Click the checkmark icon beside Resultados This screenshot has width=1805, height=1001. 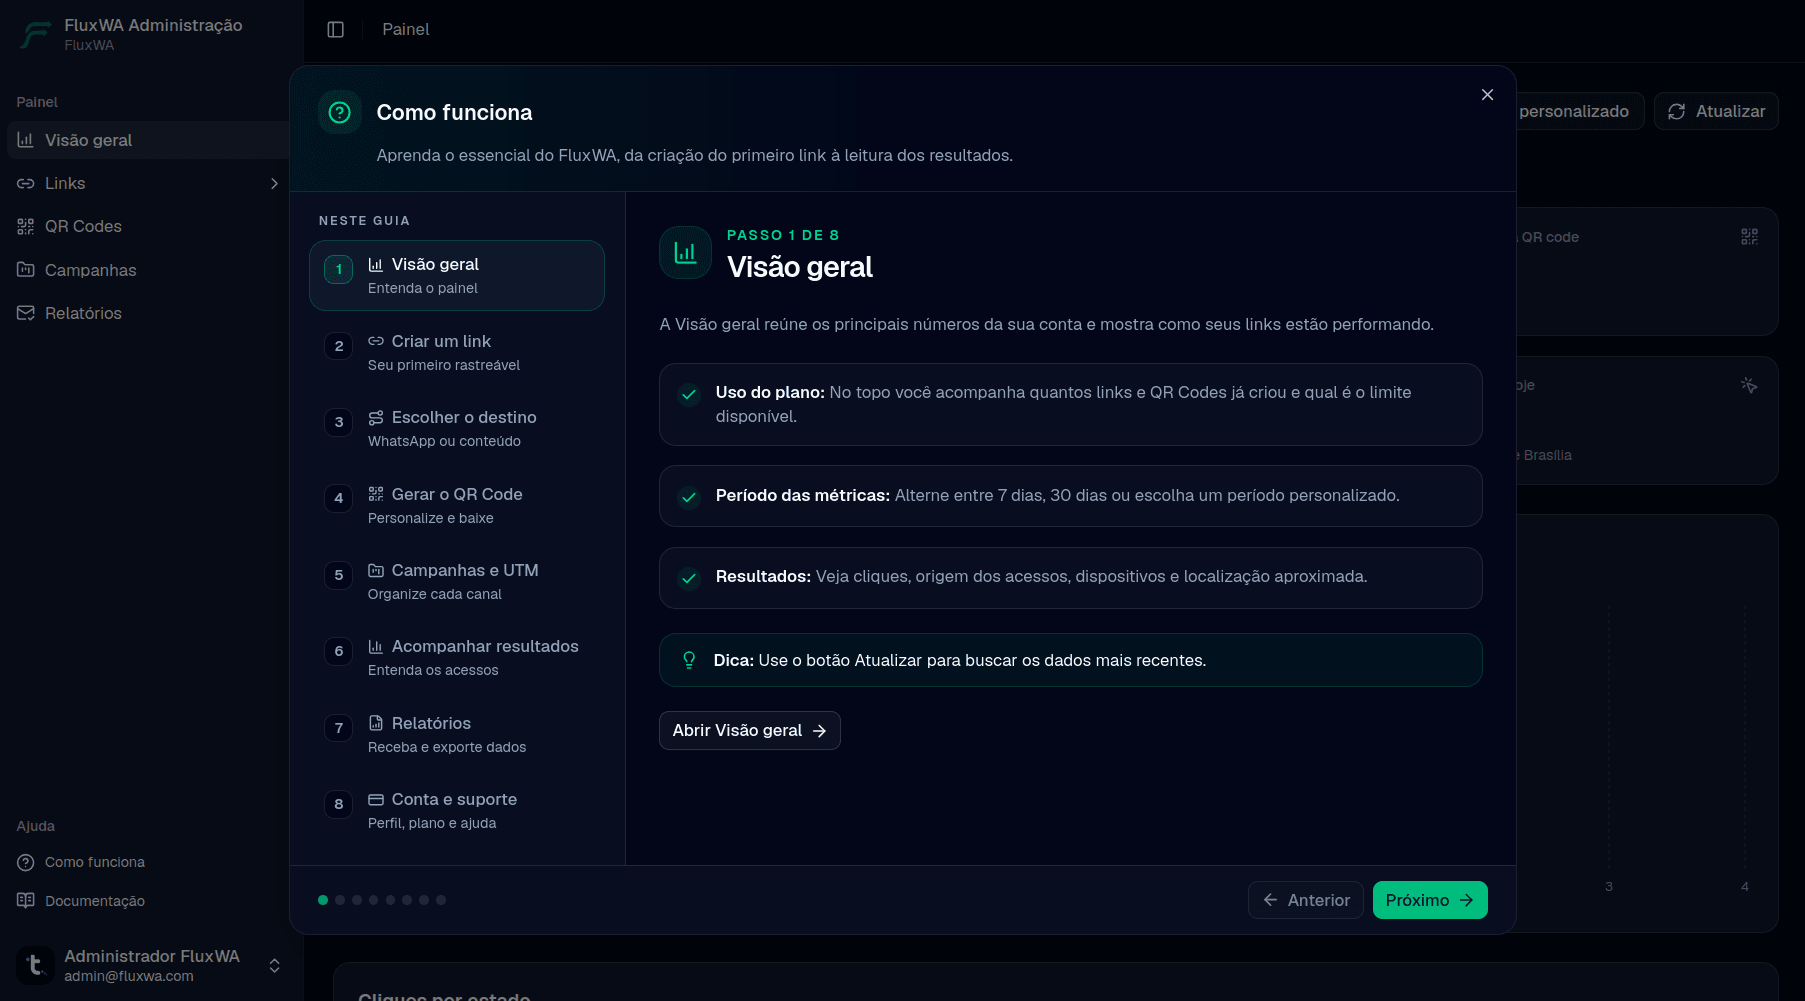(x=689, y=578)
